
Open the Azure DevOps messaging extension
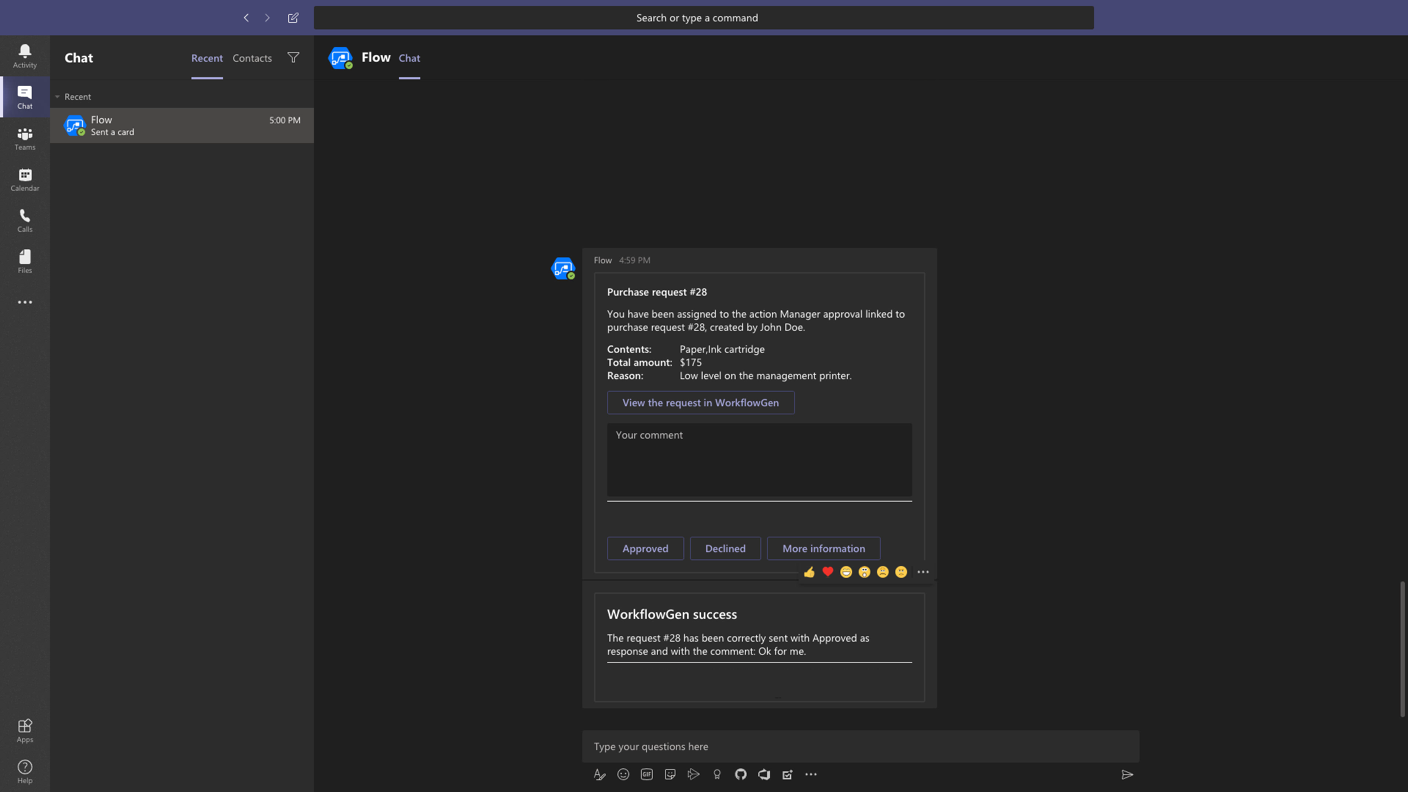pyautogui.click(x=764, y=774)
